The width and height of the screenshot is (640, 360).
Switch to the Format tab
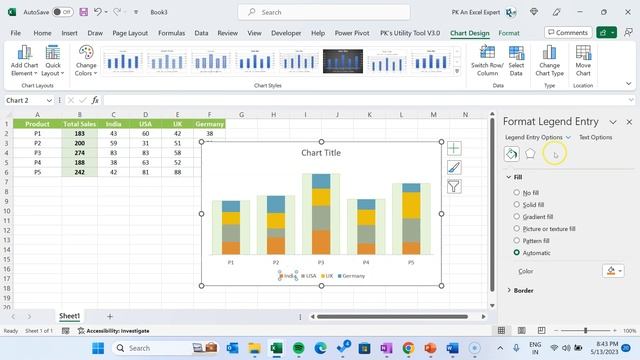tap(509, 33)
